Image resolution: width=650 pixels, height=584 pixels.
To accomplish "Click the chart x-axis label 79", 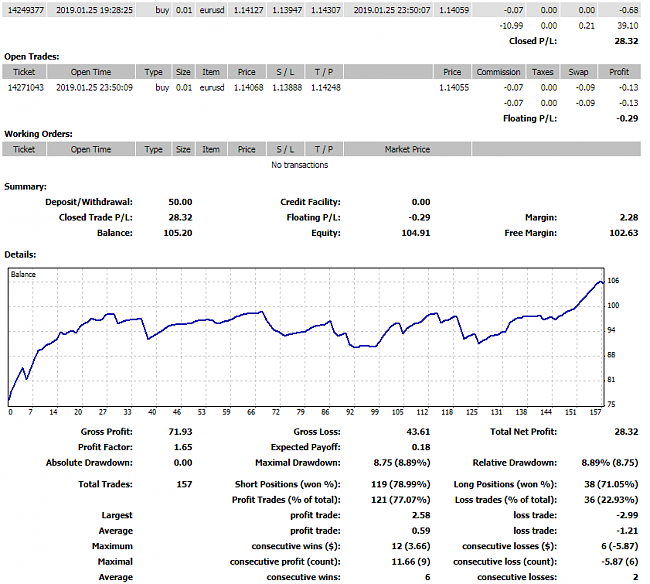I will (301, 412).
